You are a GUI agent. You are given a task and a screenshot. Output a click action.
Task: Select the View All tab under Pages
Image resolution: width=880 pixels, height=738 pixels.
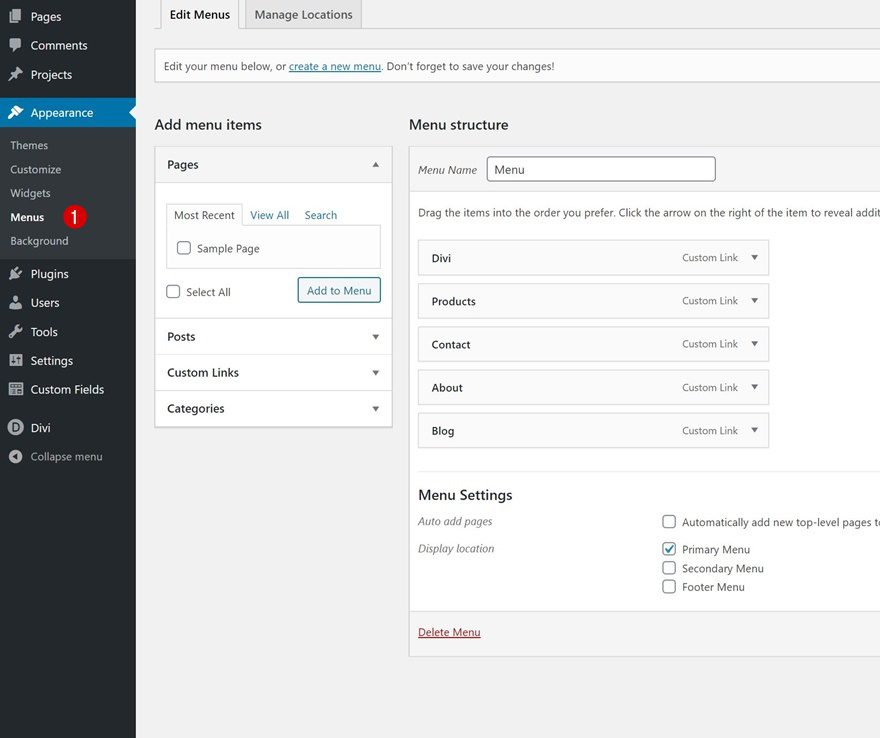pos(269,214)
